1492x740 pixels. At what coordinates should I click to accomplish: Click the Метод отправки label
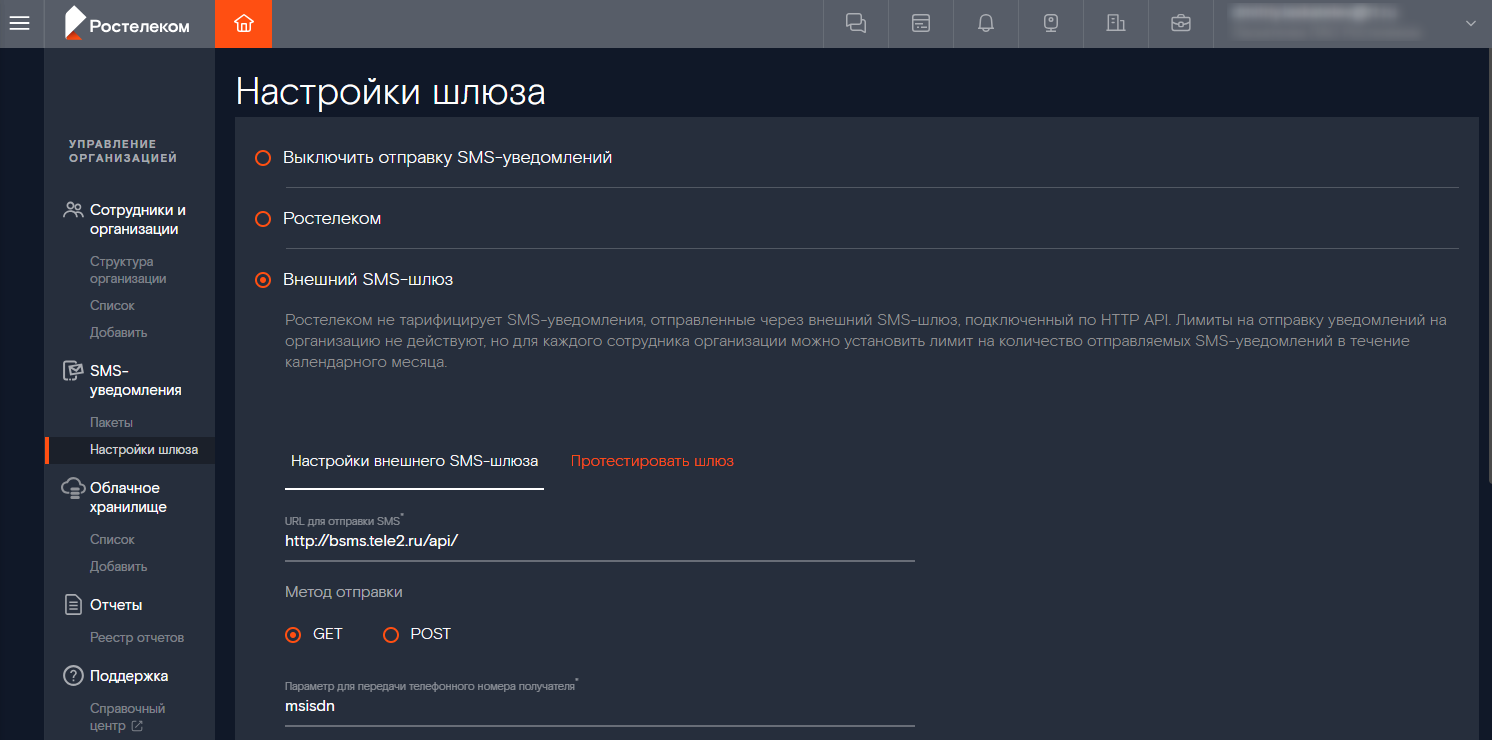(344, 592)
